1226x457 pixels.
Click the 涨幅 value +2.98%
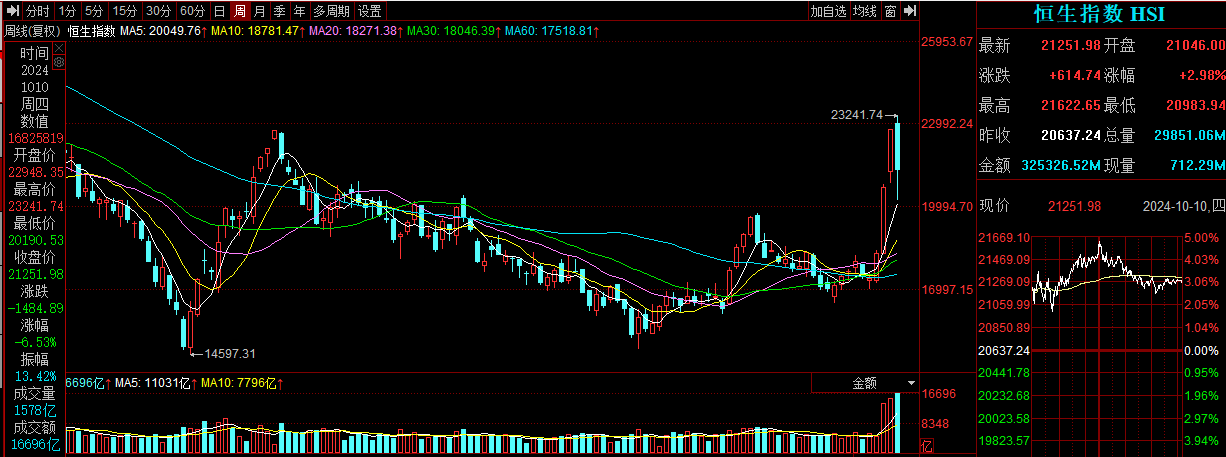(1201, 75)
